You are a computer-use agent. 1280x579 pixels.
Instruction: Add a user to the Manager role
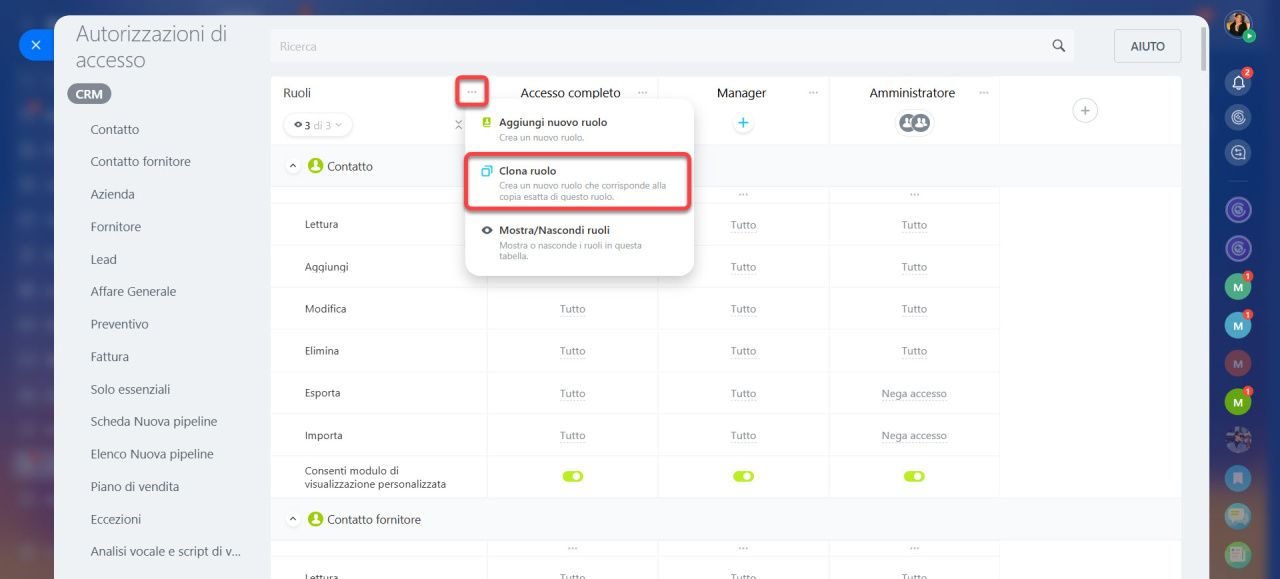click(743, 124)
